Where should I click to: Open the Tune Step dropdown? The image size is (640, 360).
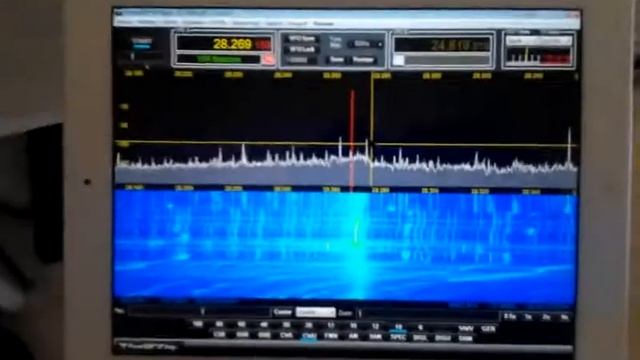[365, 44]
